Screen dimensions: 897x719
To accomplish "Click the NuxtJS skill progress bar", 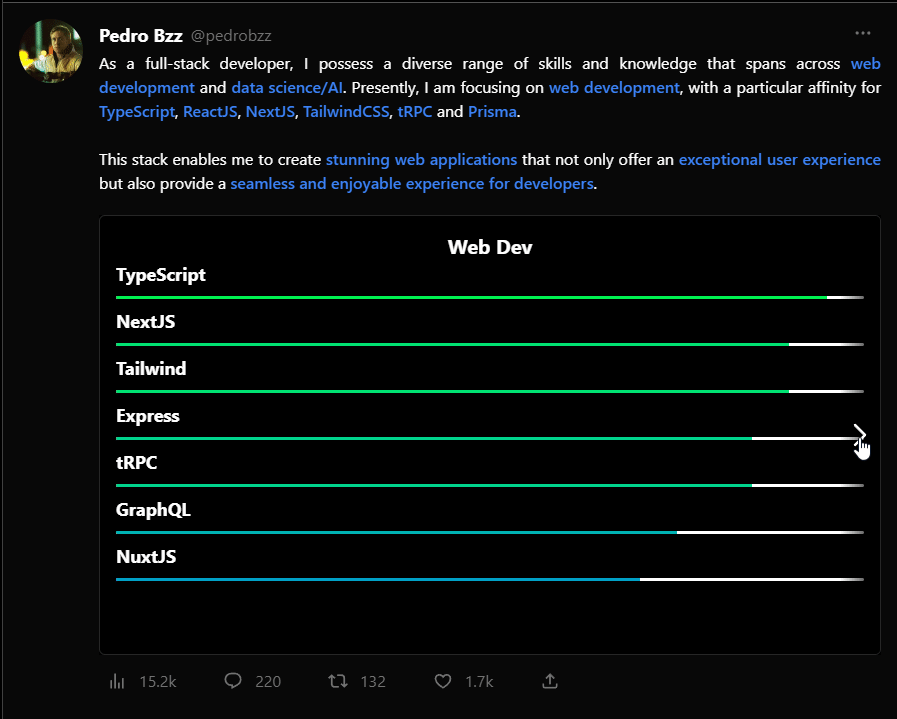I will pos(490,579).
